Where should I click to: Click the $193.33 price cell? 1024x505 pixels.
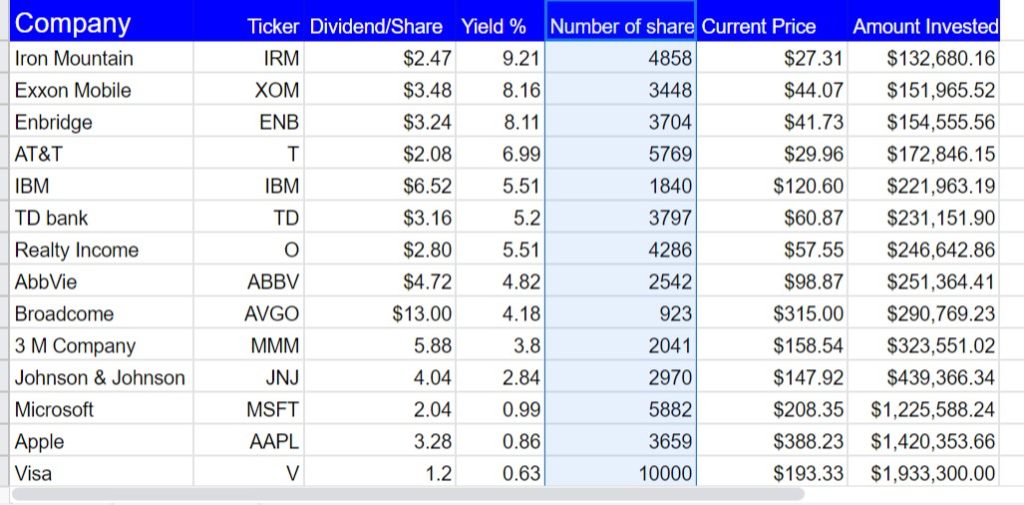tap(772, 472)
